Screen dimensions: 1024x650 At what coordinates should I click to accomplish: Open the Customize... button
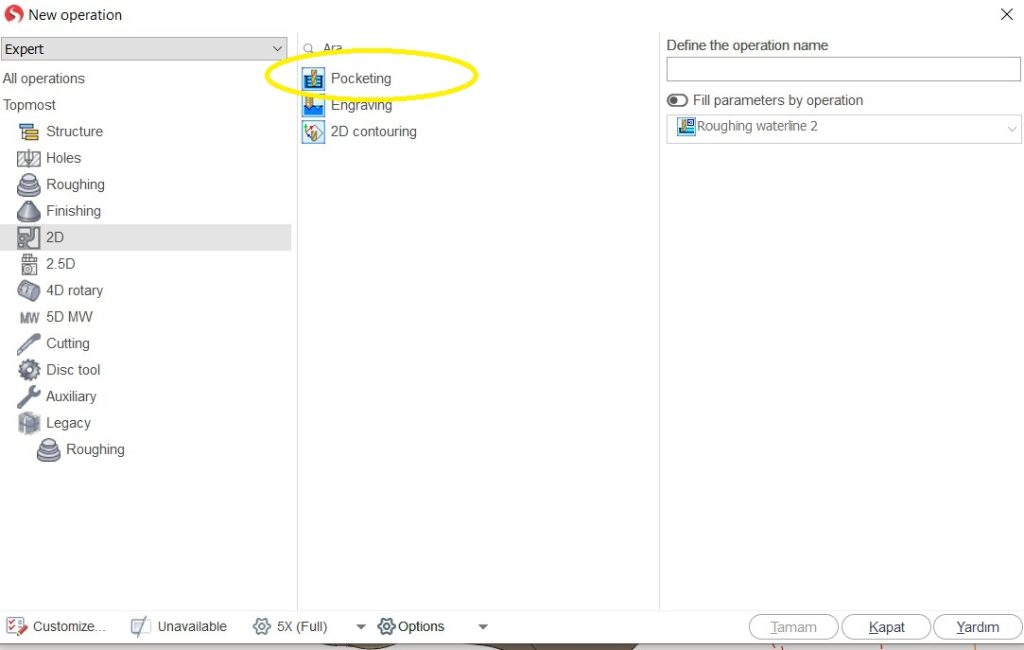(56, 627)
